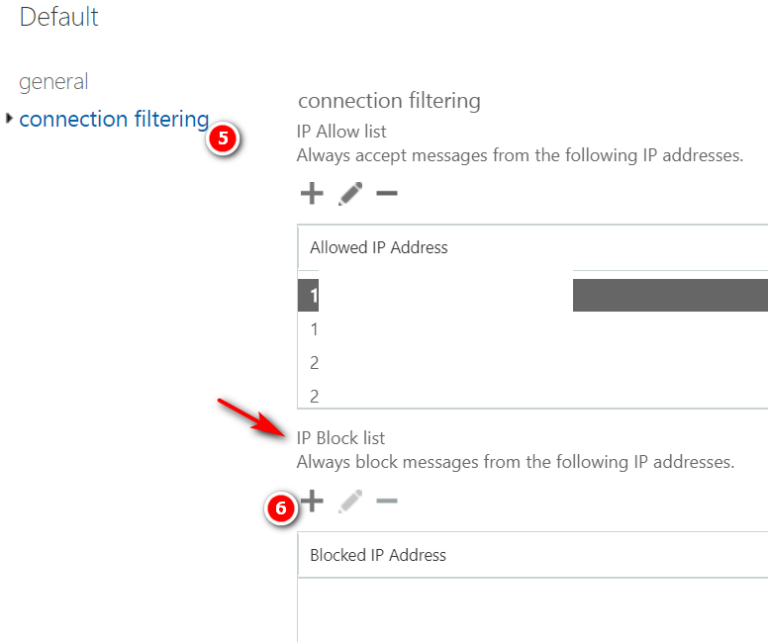
Task: Select the second Allowed IP row starting with 1
Action: pos(532,329)
